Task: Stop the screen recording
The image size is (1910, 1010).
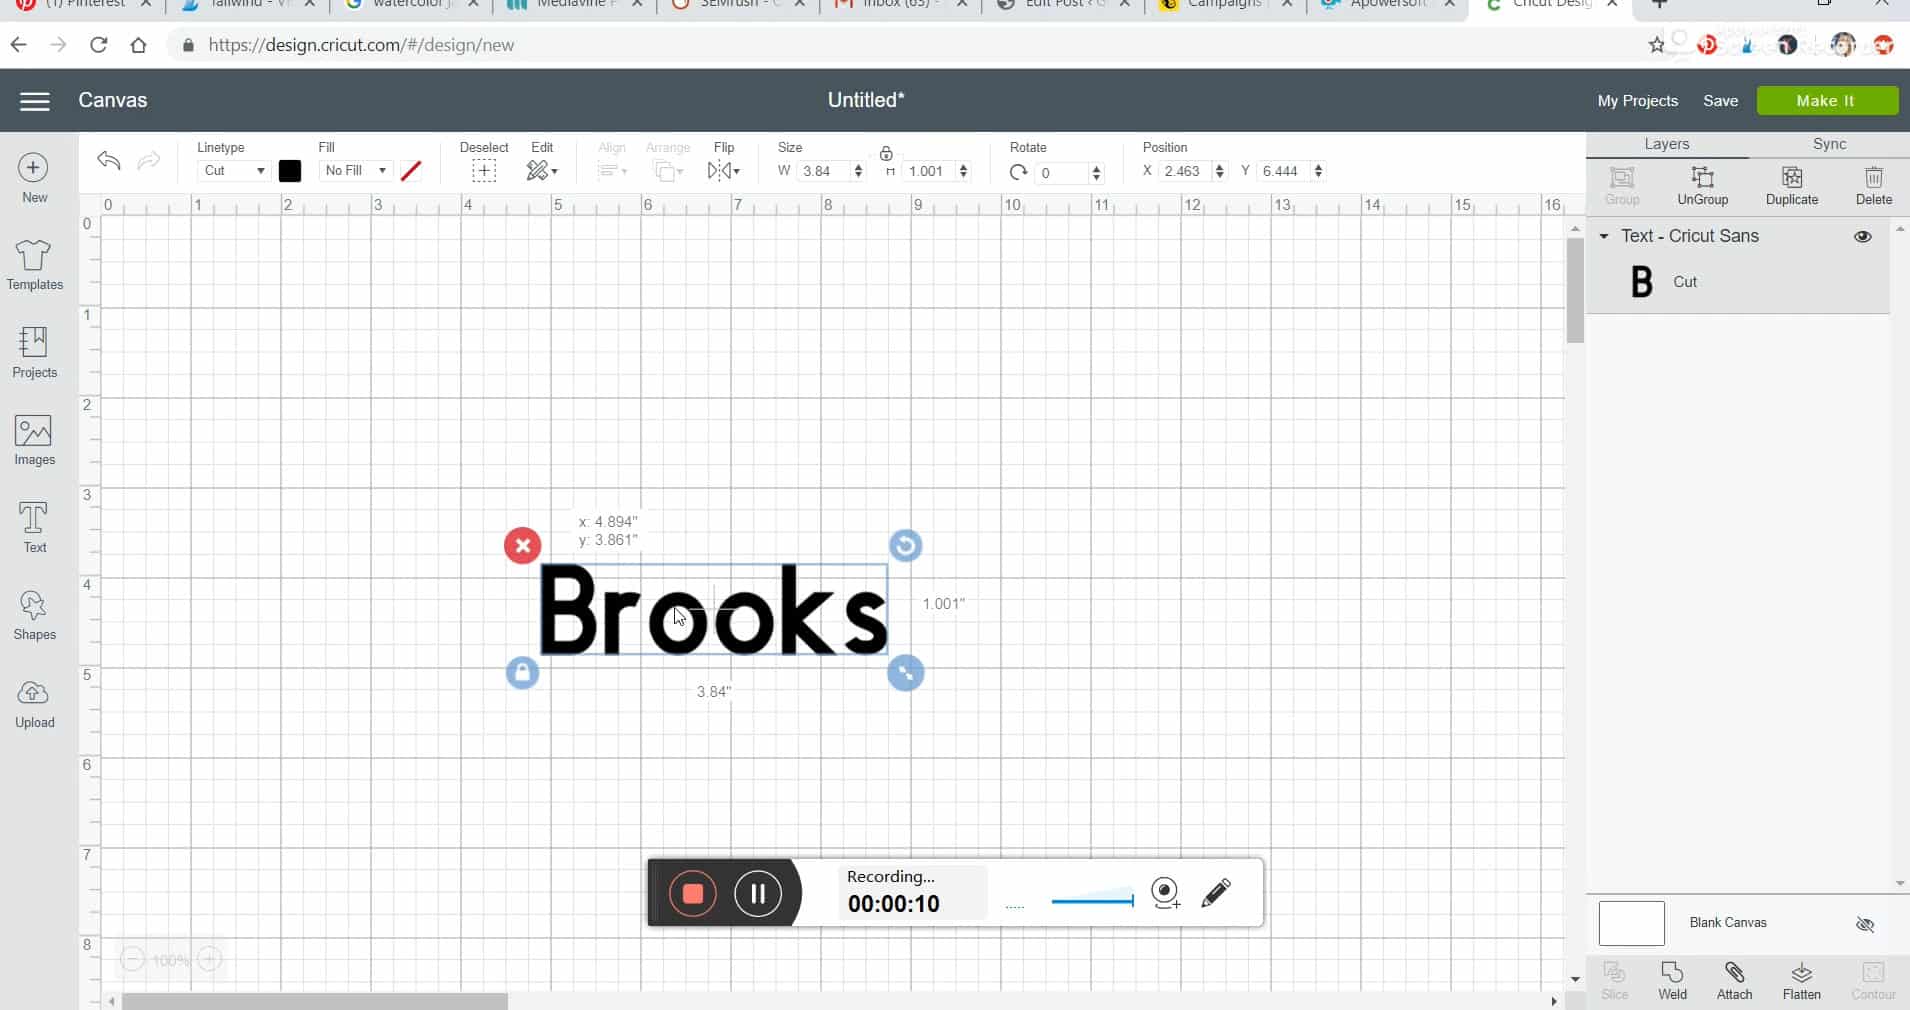Action: pos(692,893)
